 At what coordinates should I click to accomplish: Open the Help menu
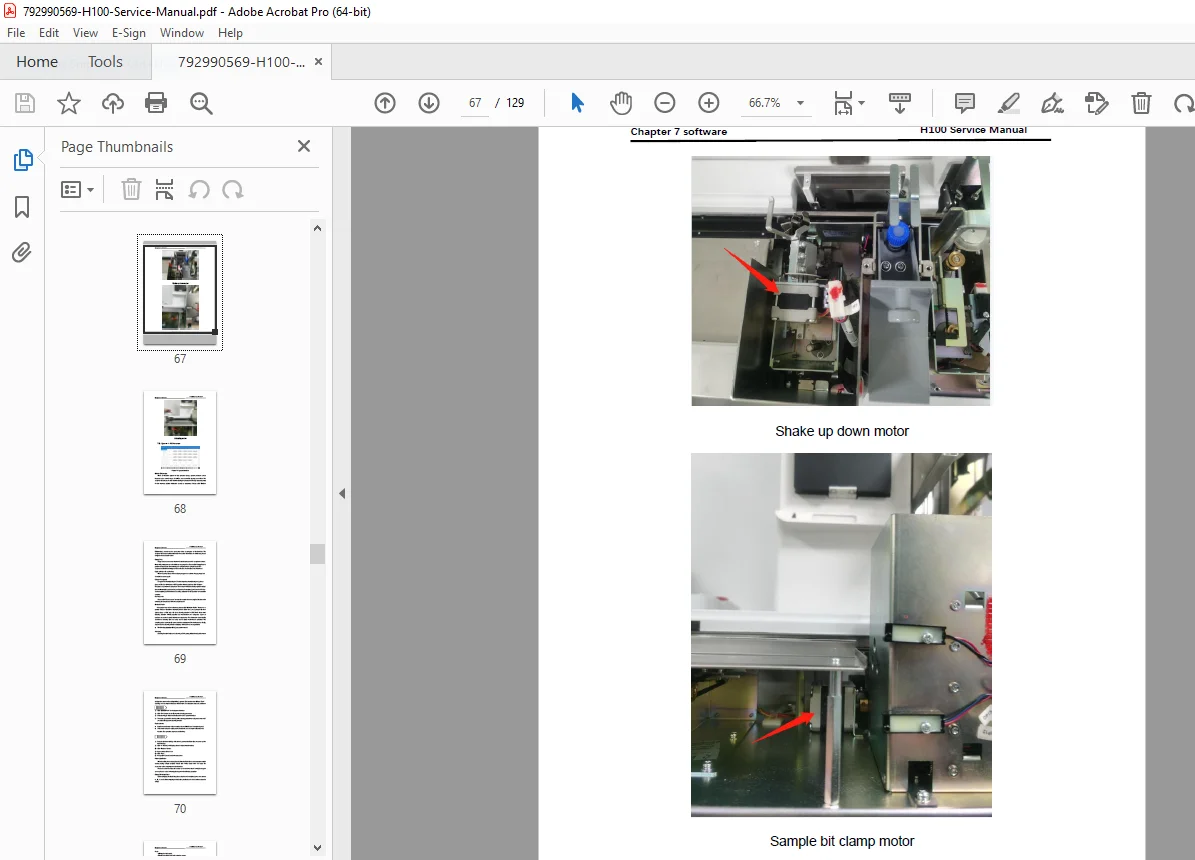tap(230, 33)
